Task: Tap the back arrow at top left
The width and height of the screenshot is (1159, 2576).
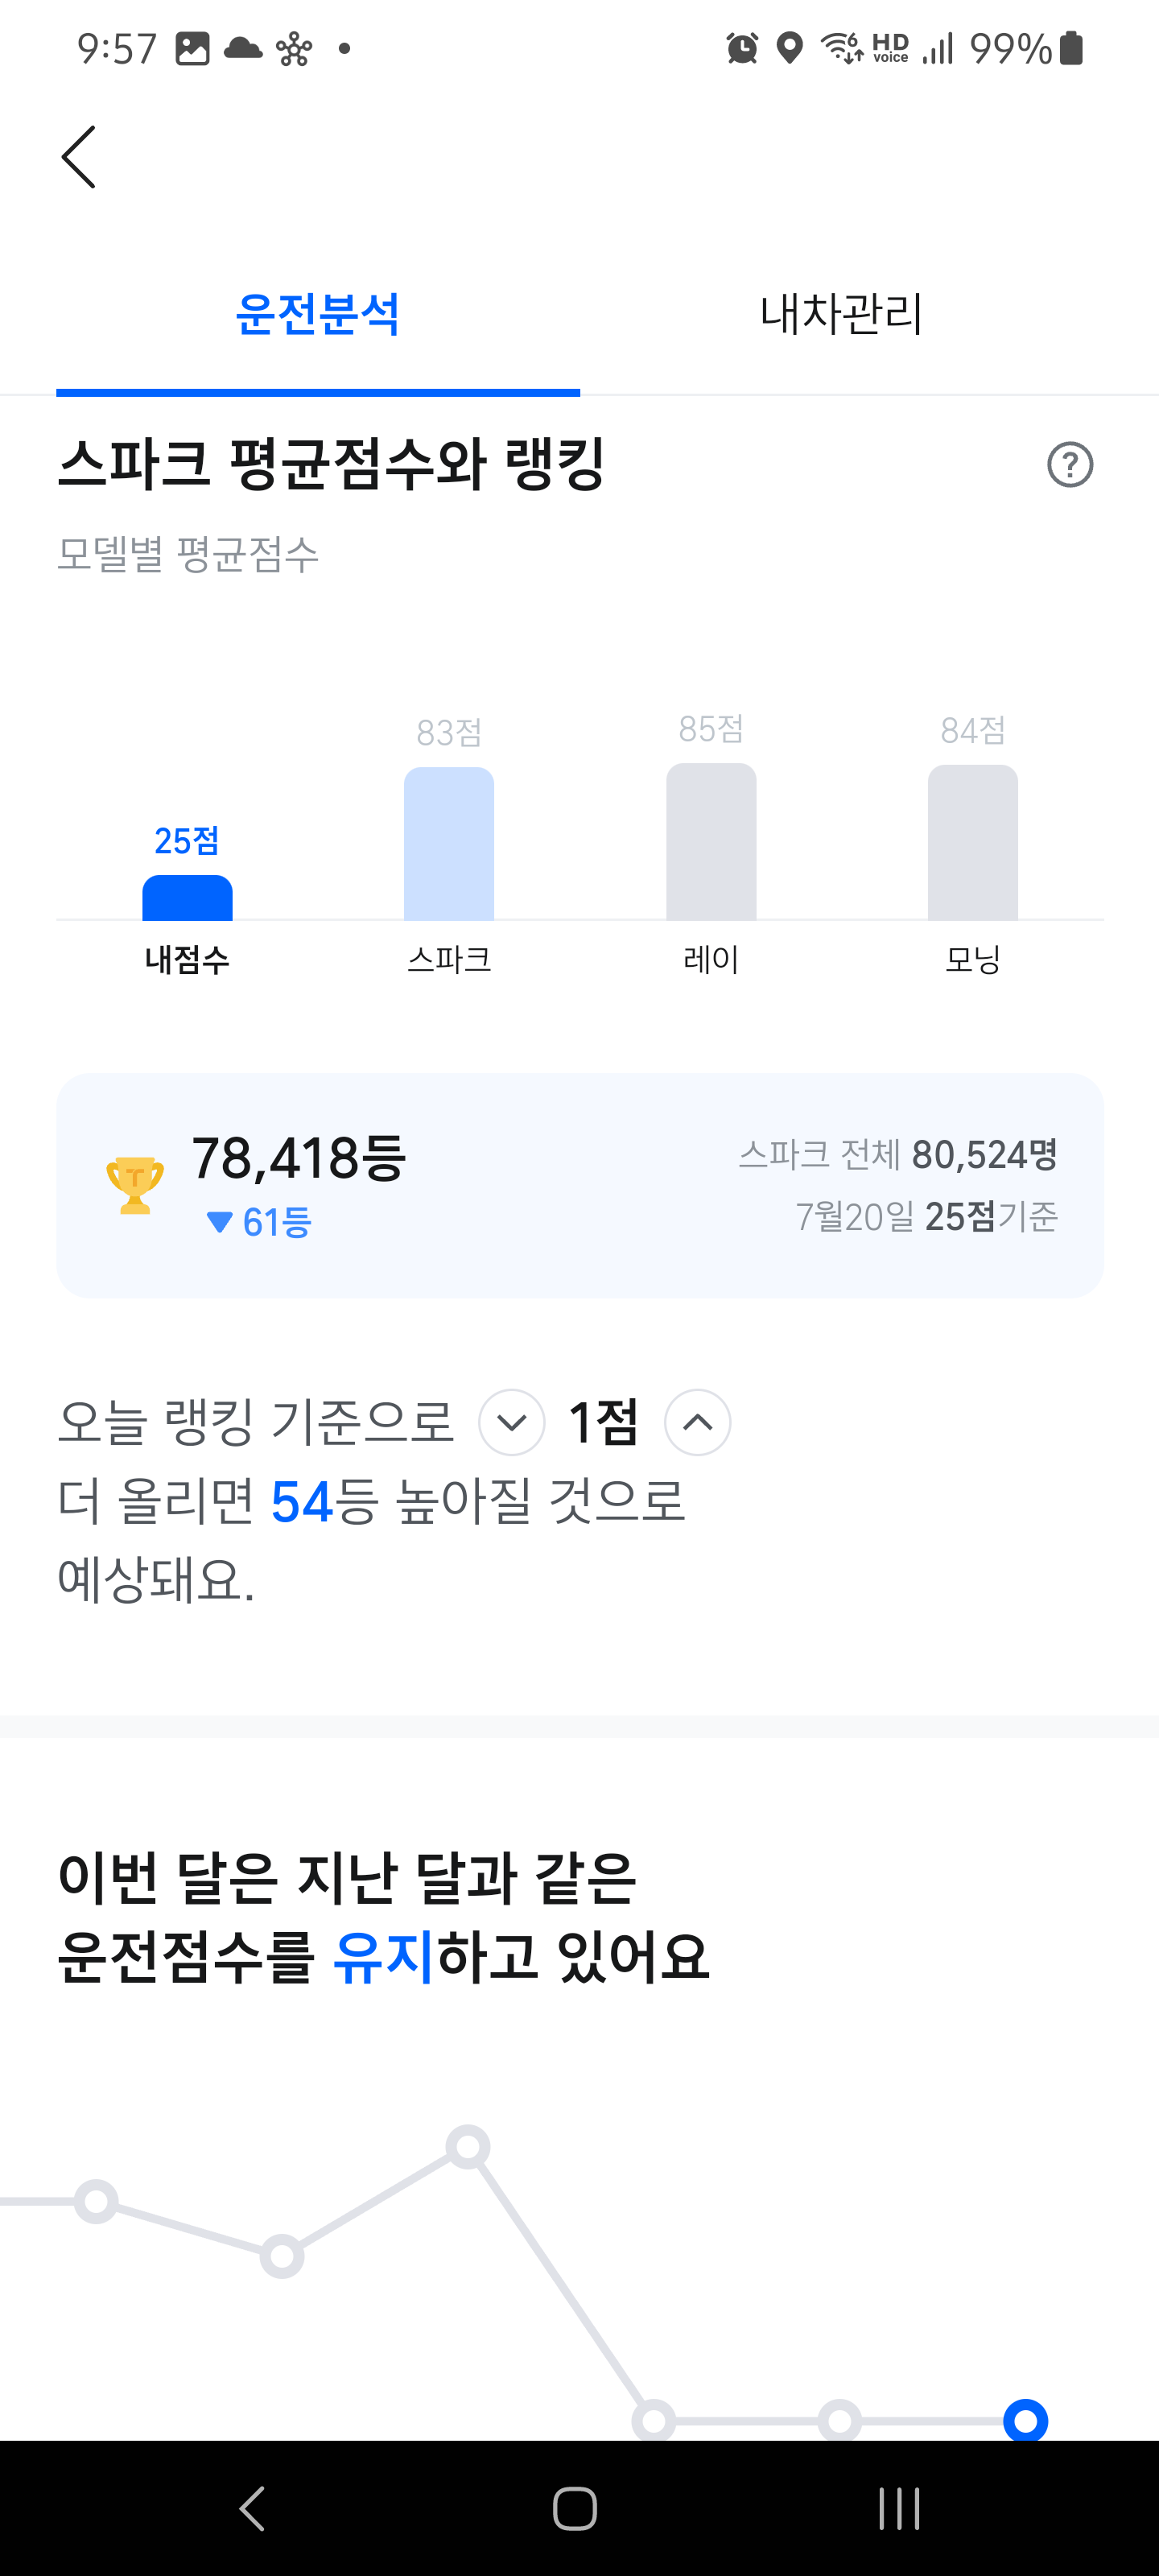Action: coord(79,157)
